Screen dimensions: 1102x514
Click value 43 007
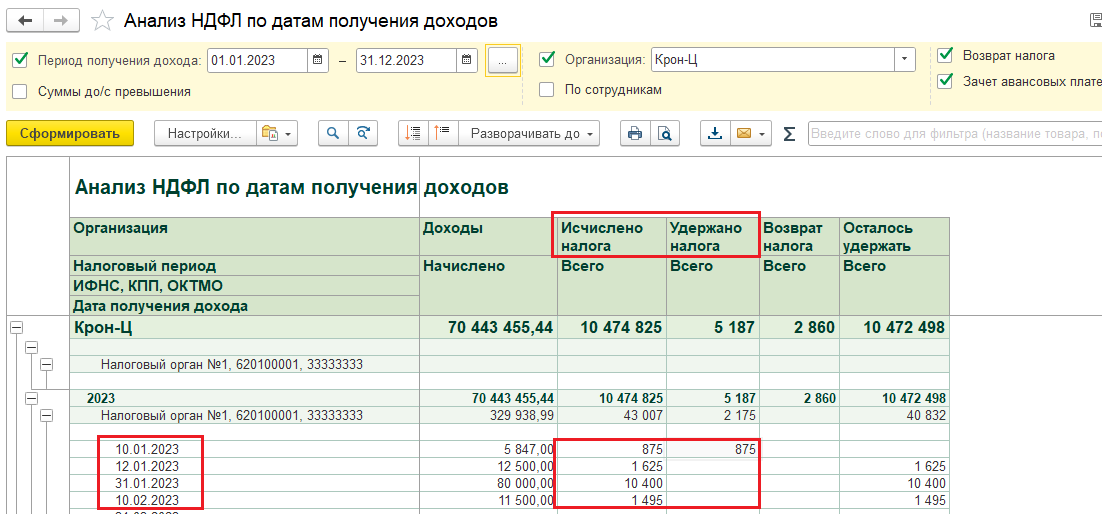click(x=643, y=416)
